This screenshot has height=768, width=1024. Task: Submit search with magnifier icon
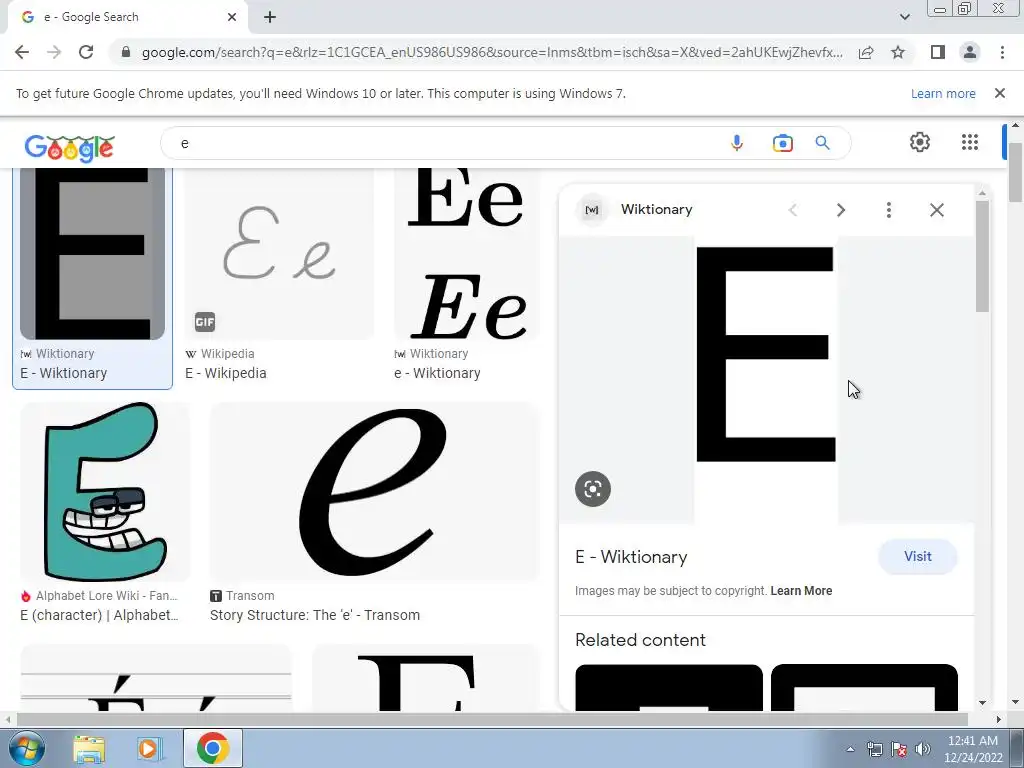point(822,143)
